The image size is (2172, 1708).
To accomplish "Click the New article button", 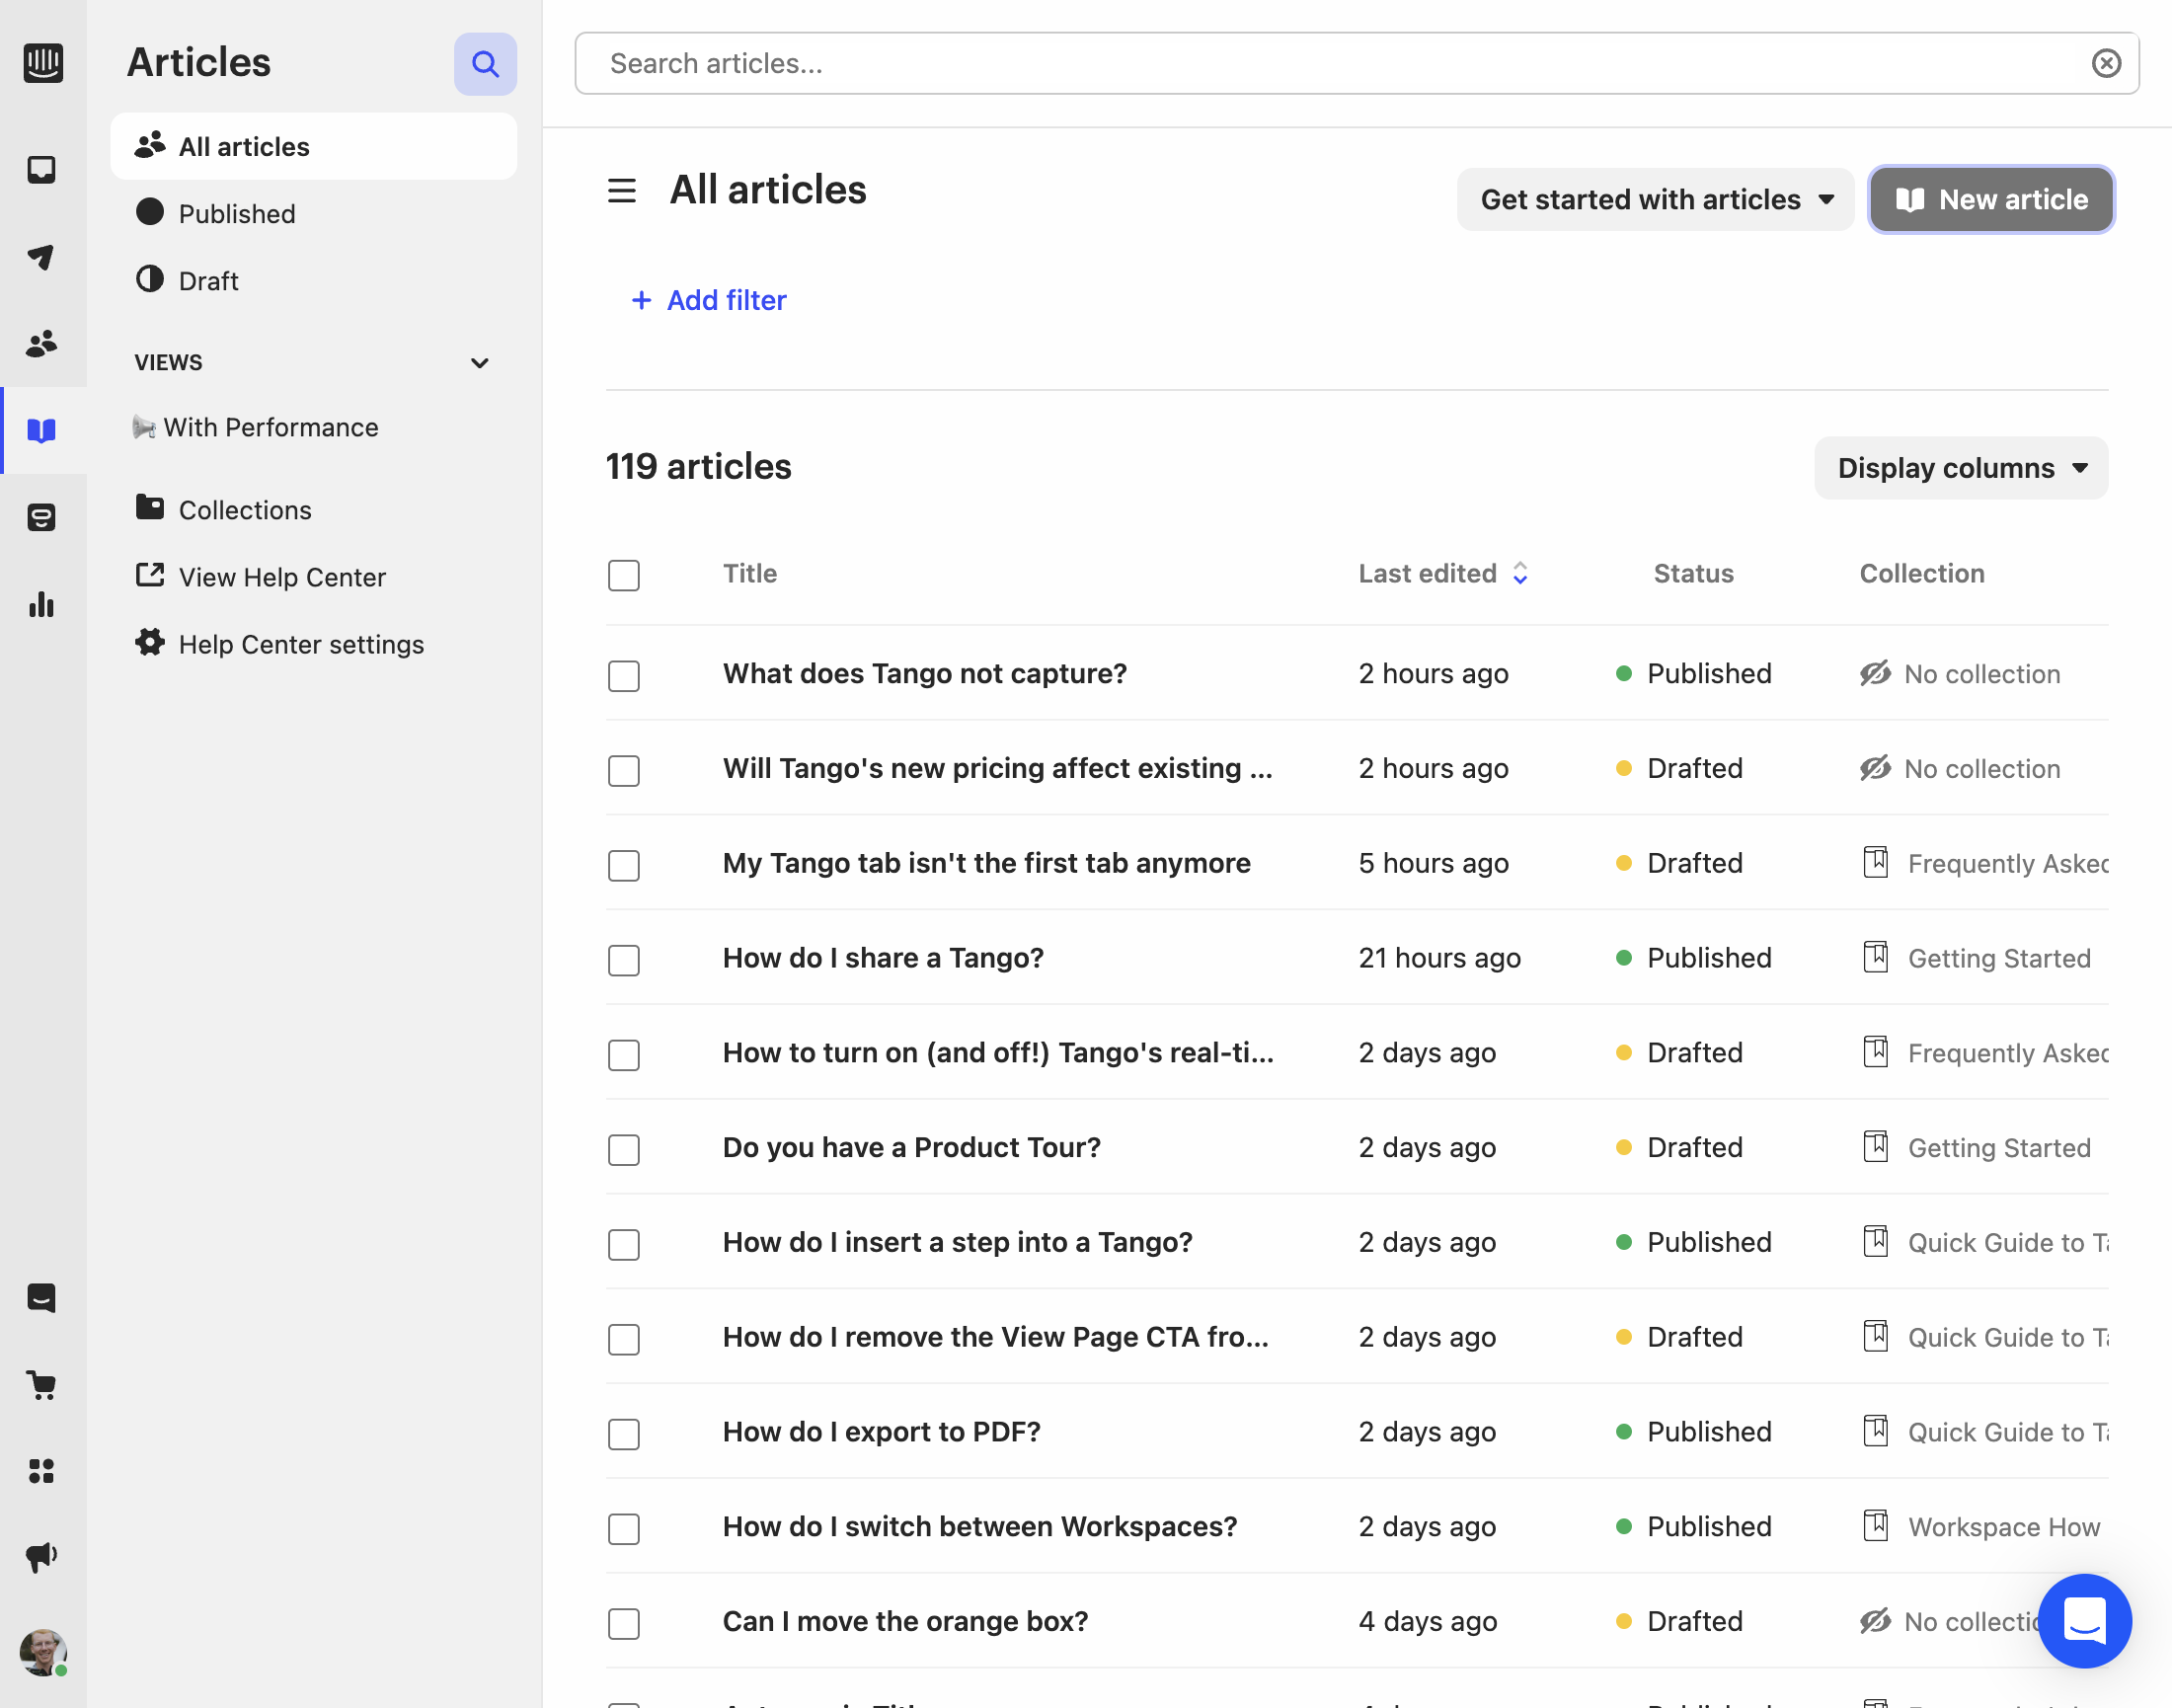I will [1991, 200].
